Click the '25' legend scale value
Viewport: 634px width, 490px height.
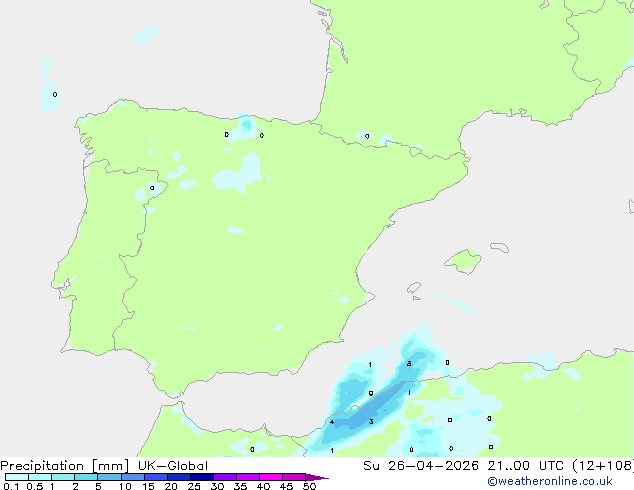[x=194, y=486]
